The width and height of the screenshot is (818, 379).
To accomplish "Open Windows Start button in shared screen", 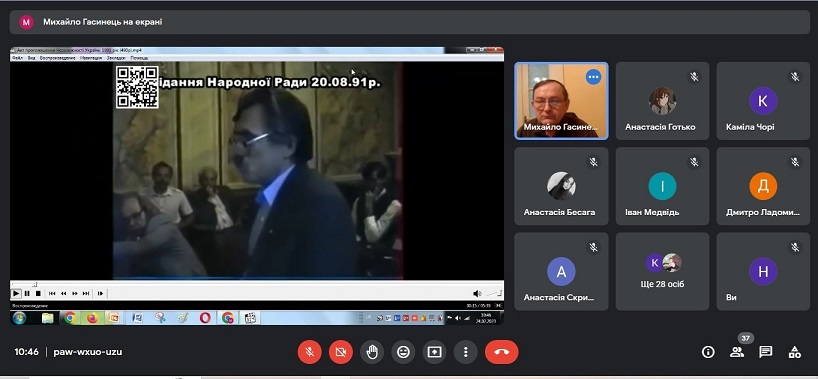I will (x=19, y=318).
